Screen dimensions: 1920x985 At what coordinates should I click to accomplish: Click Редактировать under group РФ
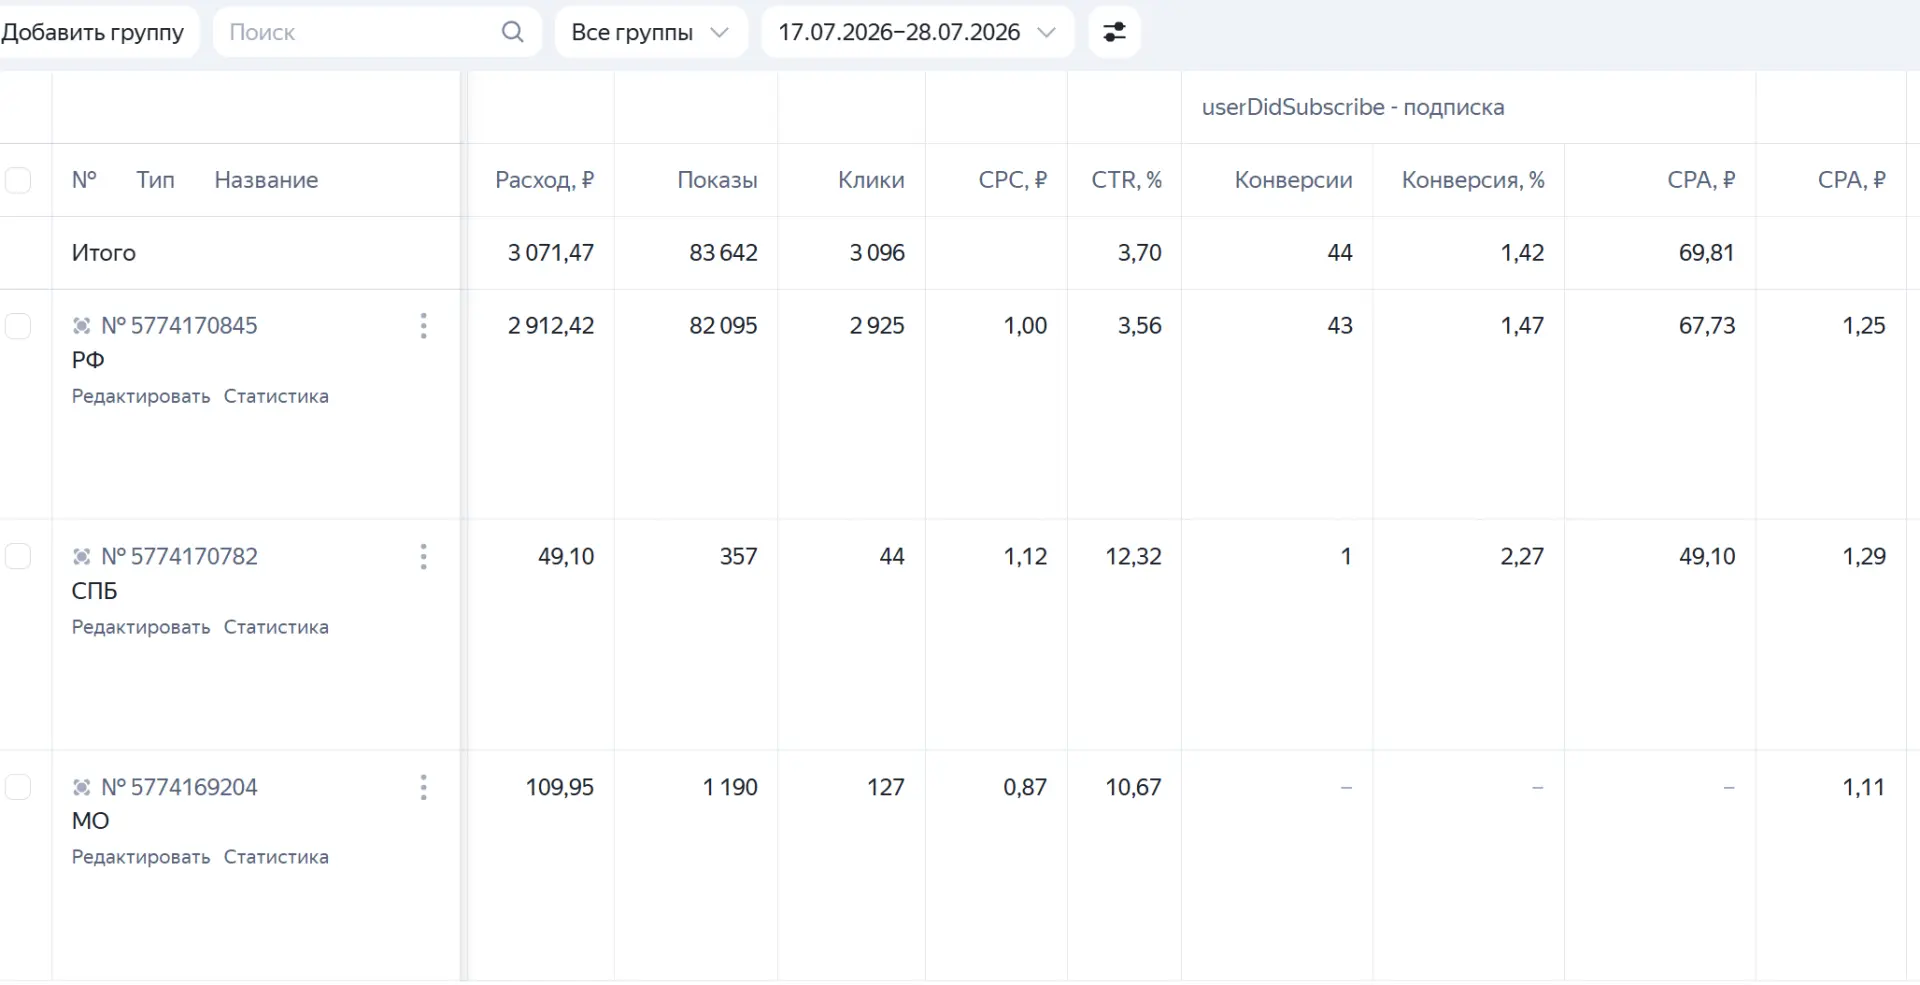coord(141,396)
